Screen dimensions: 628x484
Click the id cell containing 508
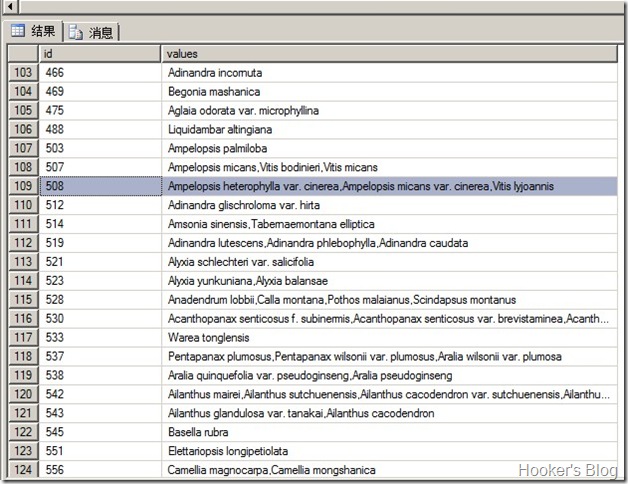pos(99,186)
